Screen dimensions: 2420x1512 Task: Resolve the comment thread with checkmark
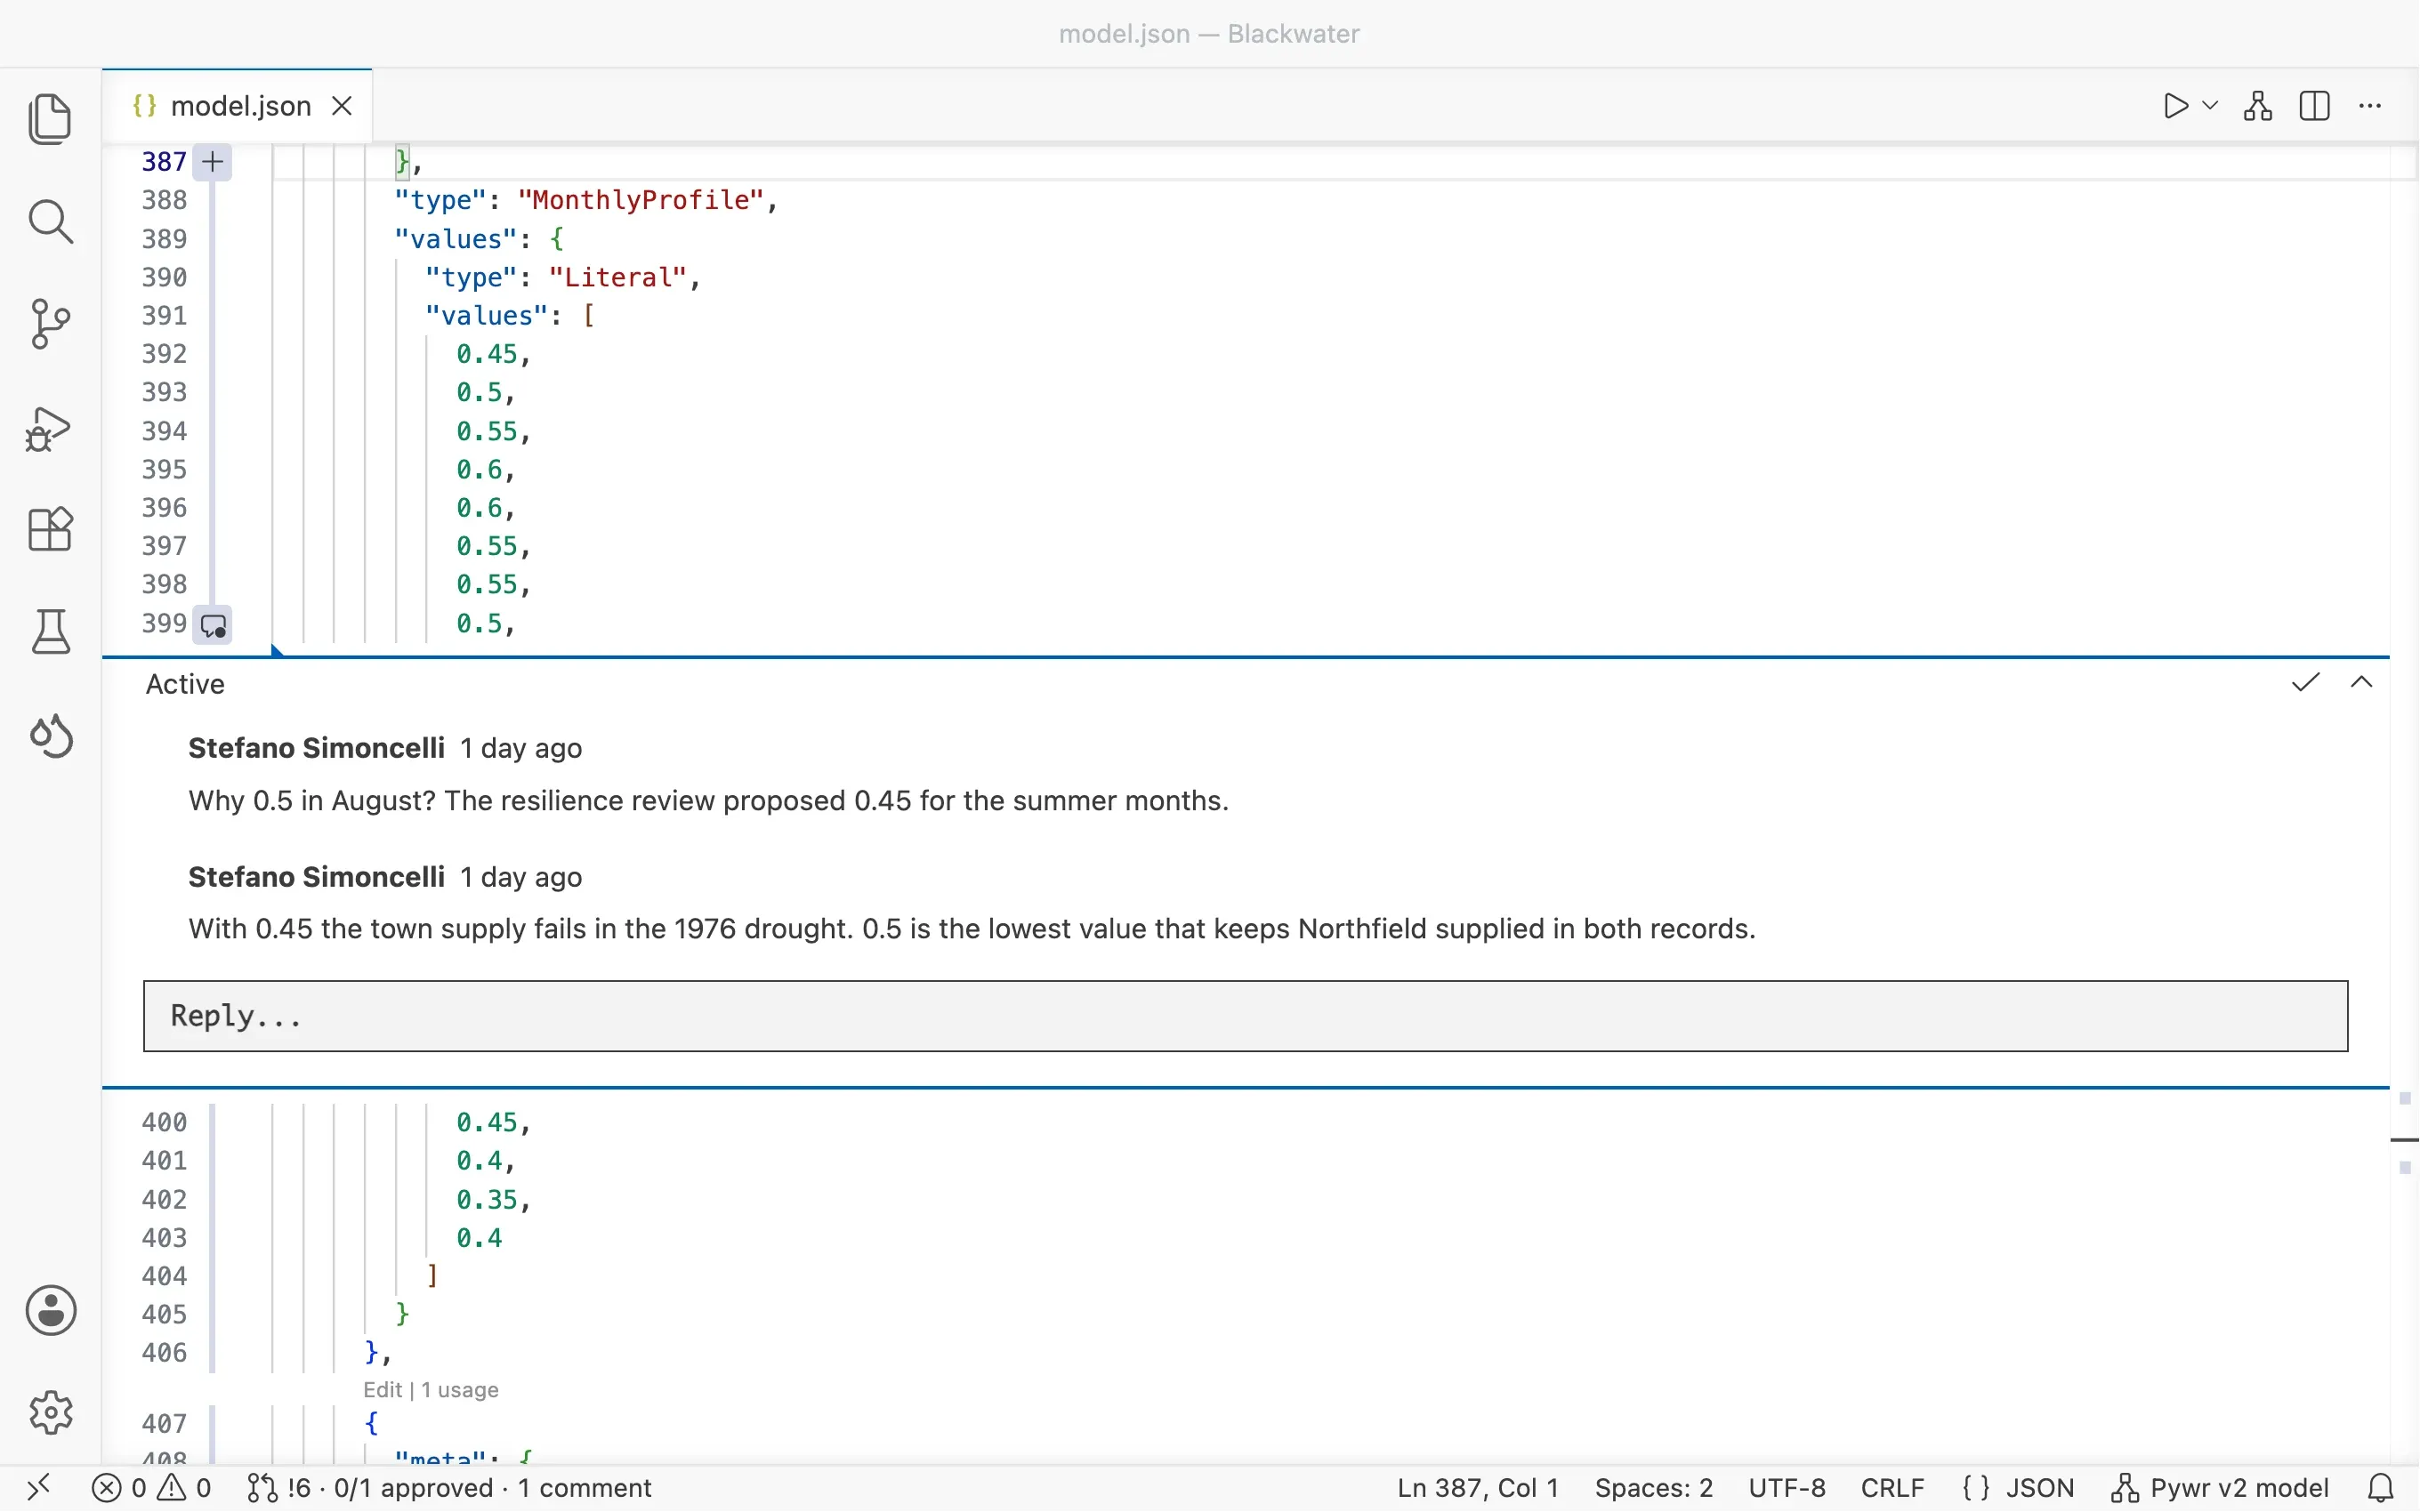tap(2306, 683)
